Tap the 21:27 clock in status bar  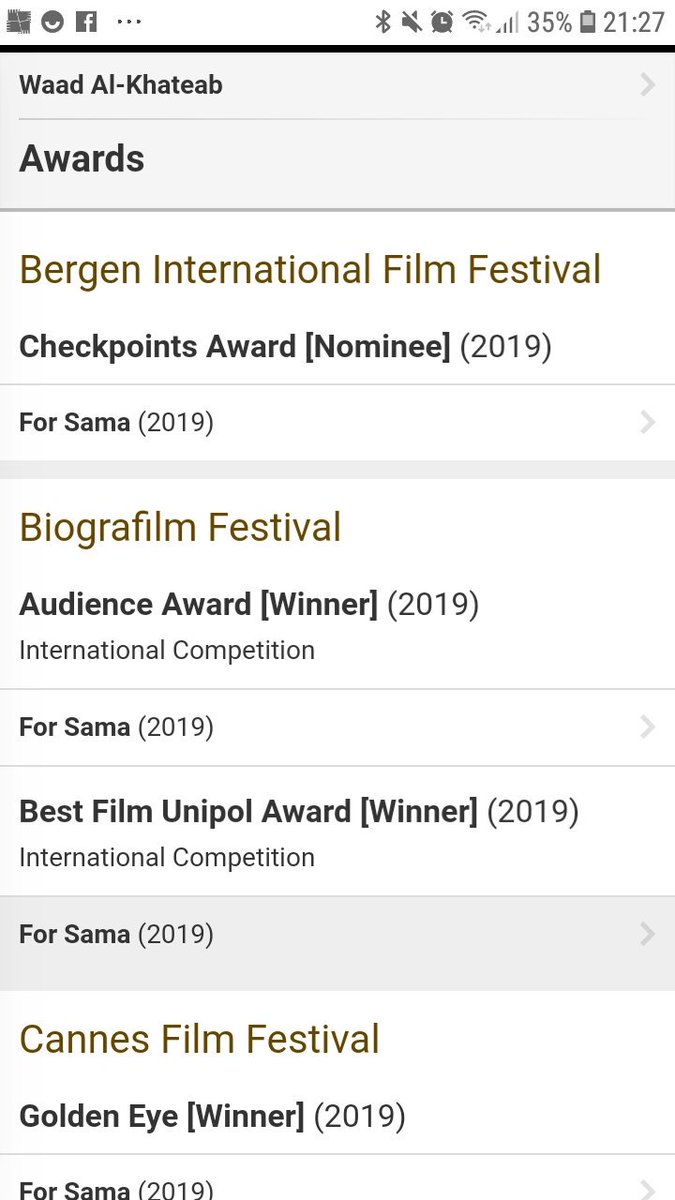click(634, 22)
